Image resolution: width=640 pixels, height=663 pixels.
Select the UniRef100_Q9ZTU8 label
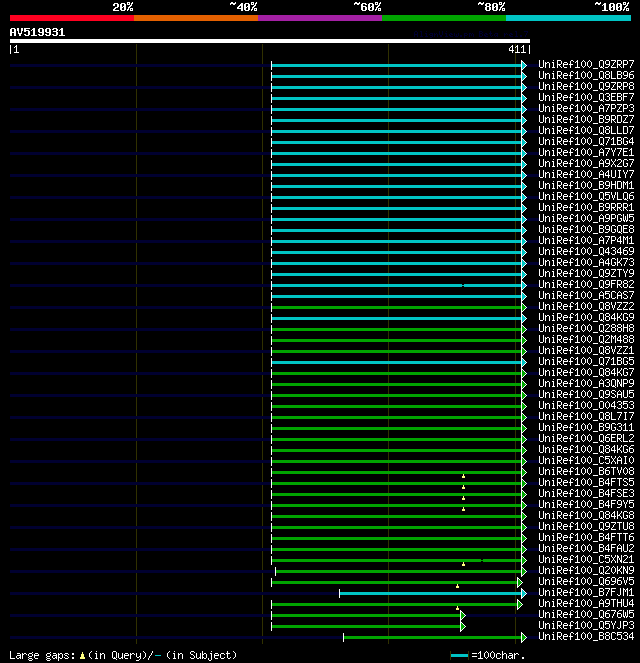(x=586, y=526)
